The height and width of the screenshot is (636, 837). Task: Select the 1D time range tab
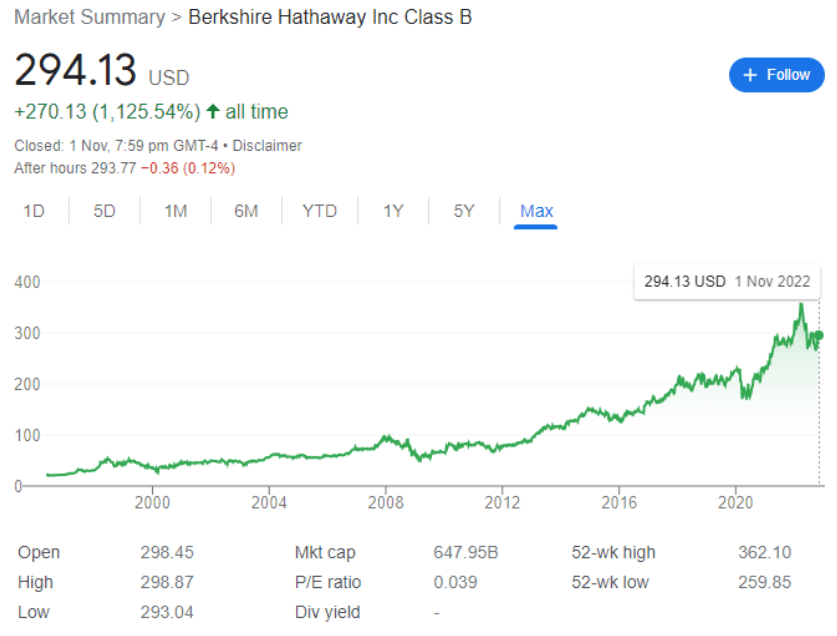point(34,211)
